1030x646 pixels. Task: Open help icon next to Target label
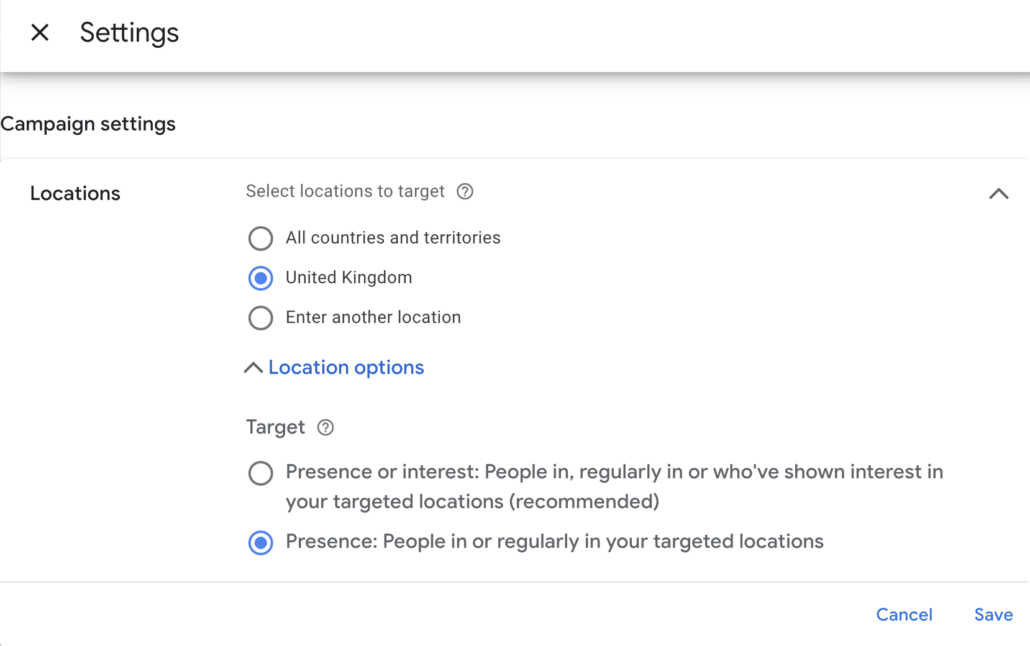[325, 428]
